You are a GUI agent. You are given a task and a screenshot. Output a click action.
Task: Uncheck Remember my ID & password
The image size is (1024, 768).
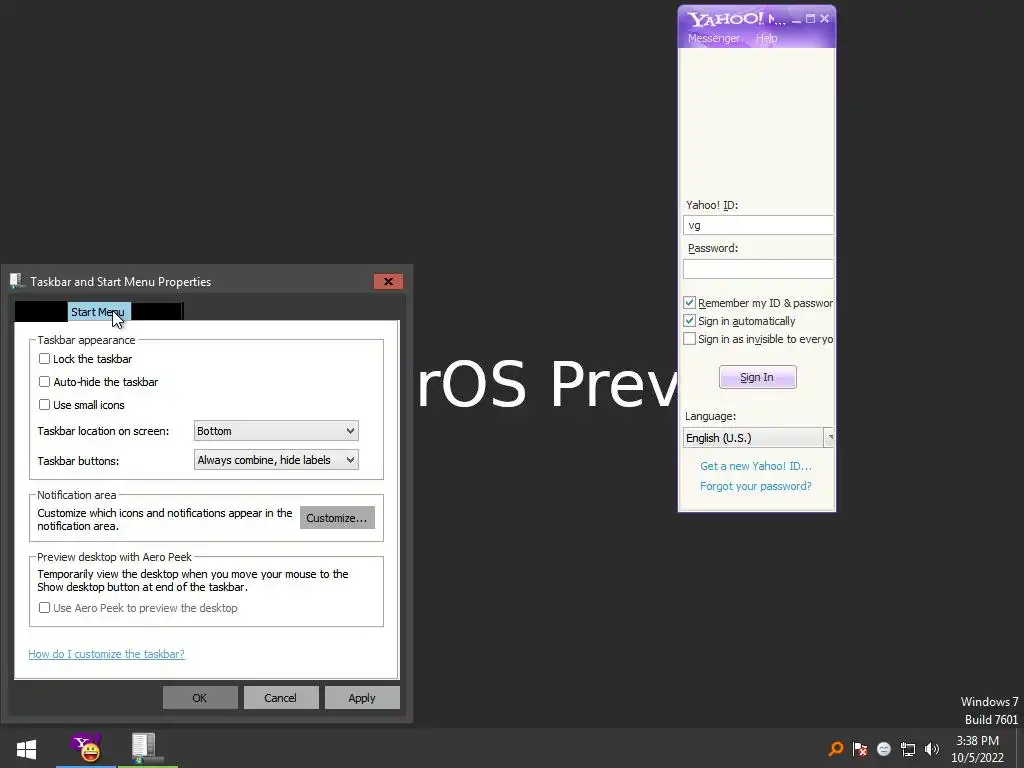tap(690, 302)
